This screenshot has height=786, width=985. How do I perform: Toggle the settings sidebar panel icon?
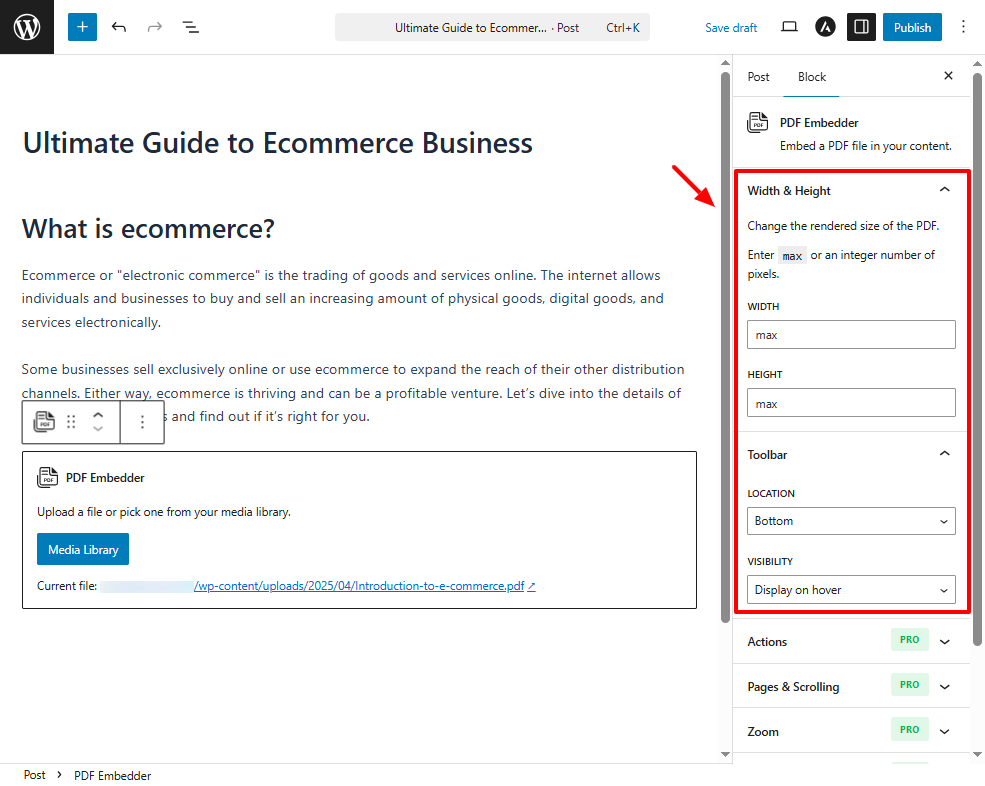click(x=861, y=27)
